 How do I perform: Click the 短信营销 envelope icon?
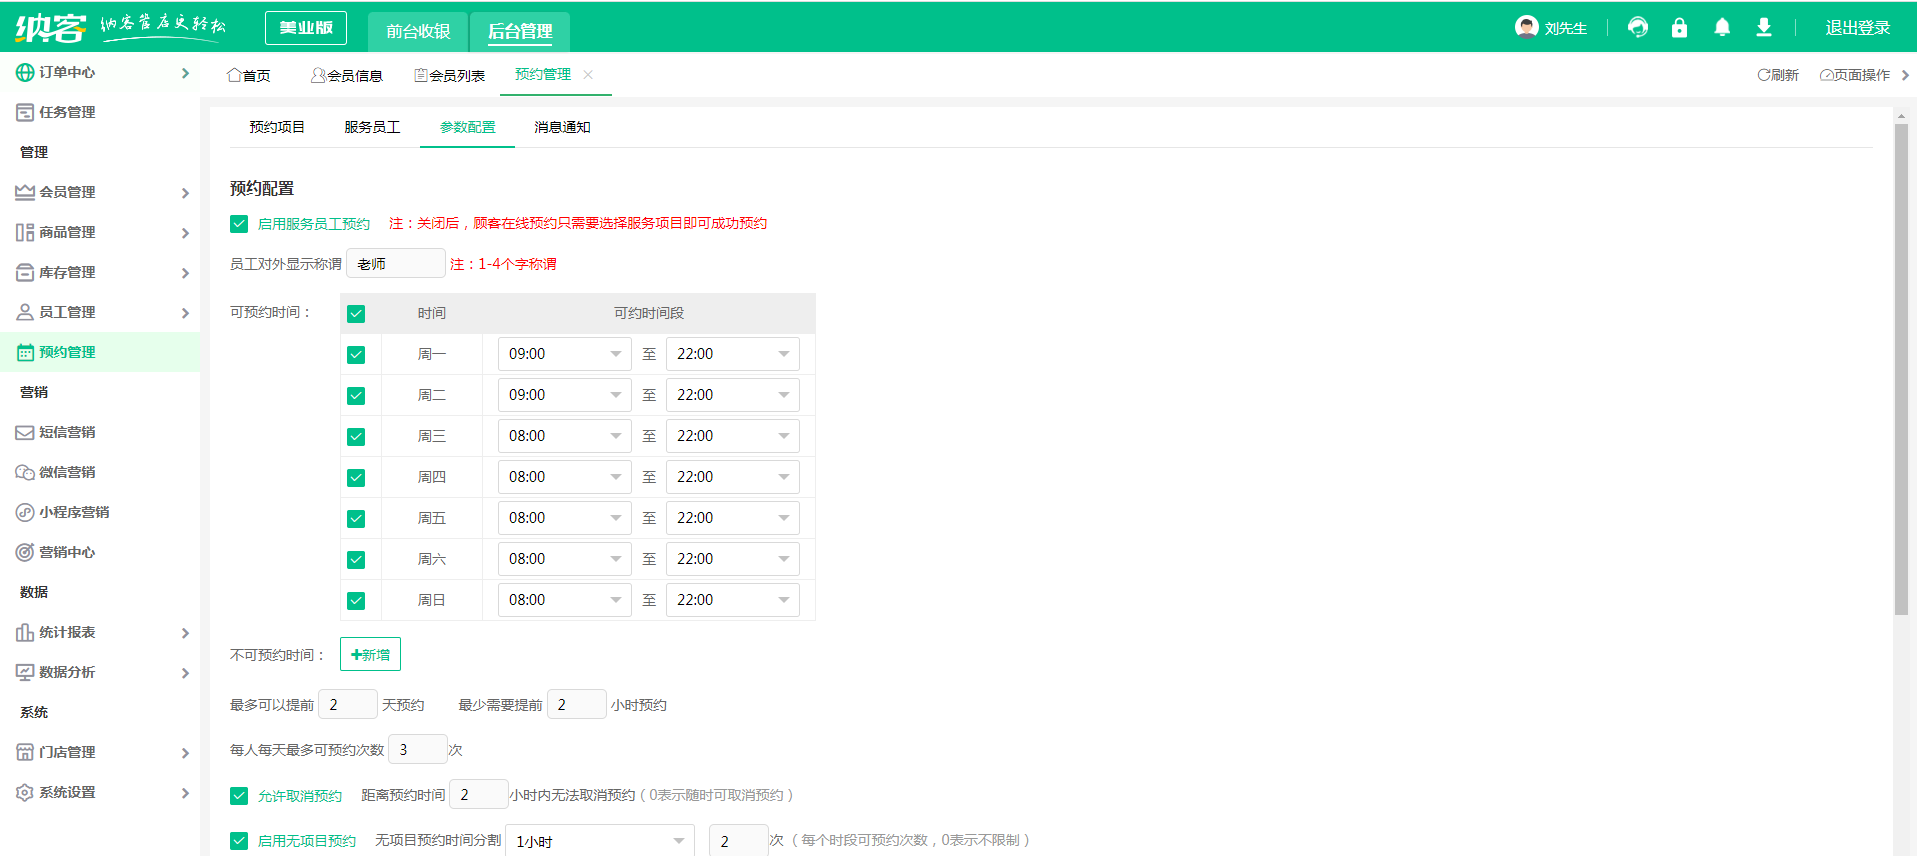click(x=25, y=432)
